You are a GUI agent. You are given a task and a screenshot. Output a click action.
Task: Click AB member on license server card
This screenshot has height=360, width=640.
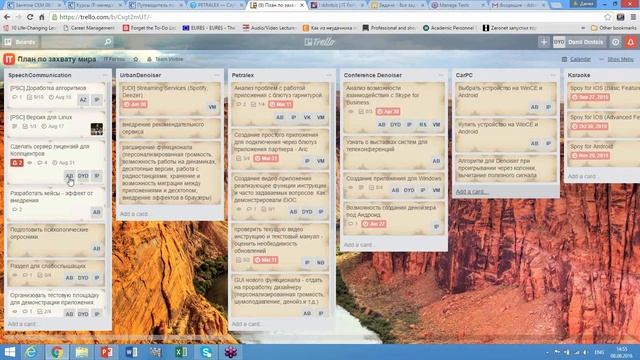click(69, 176)
